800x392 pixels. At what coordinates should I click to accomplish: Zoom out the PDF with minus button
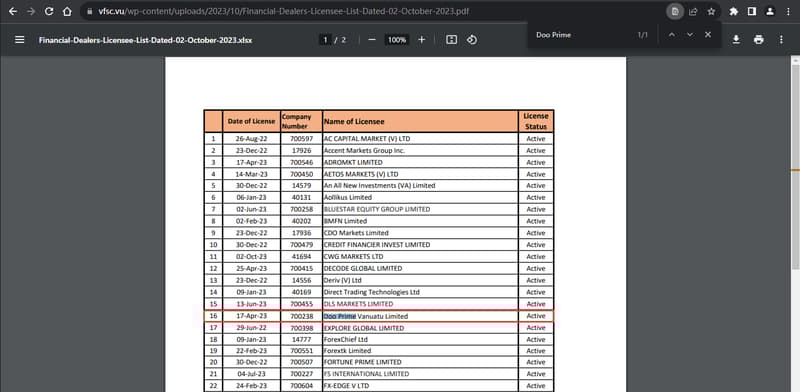click(372, 40)
